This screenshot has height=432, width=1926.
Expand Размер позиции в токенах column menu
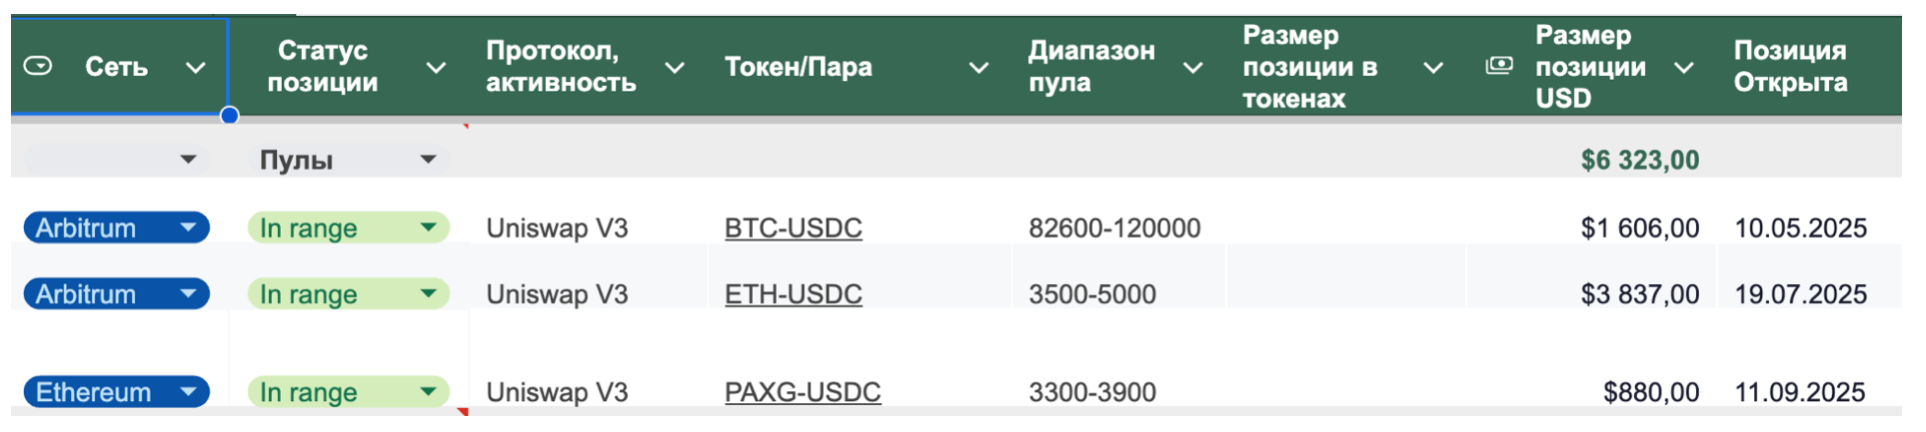tap(1433, 68)
